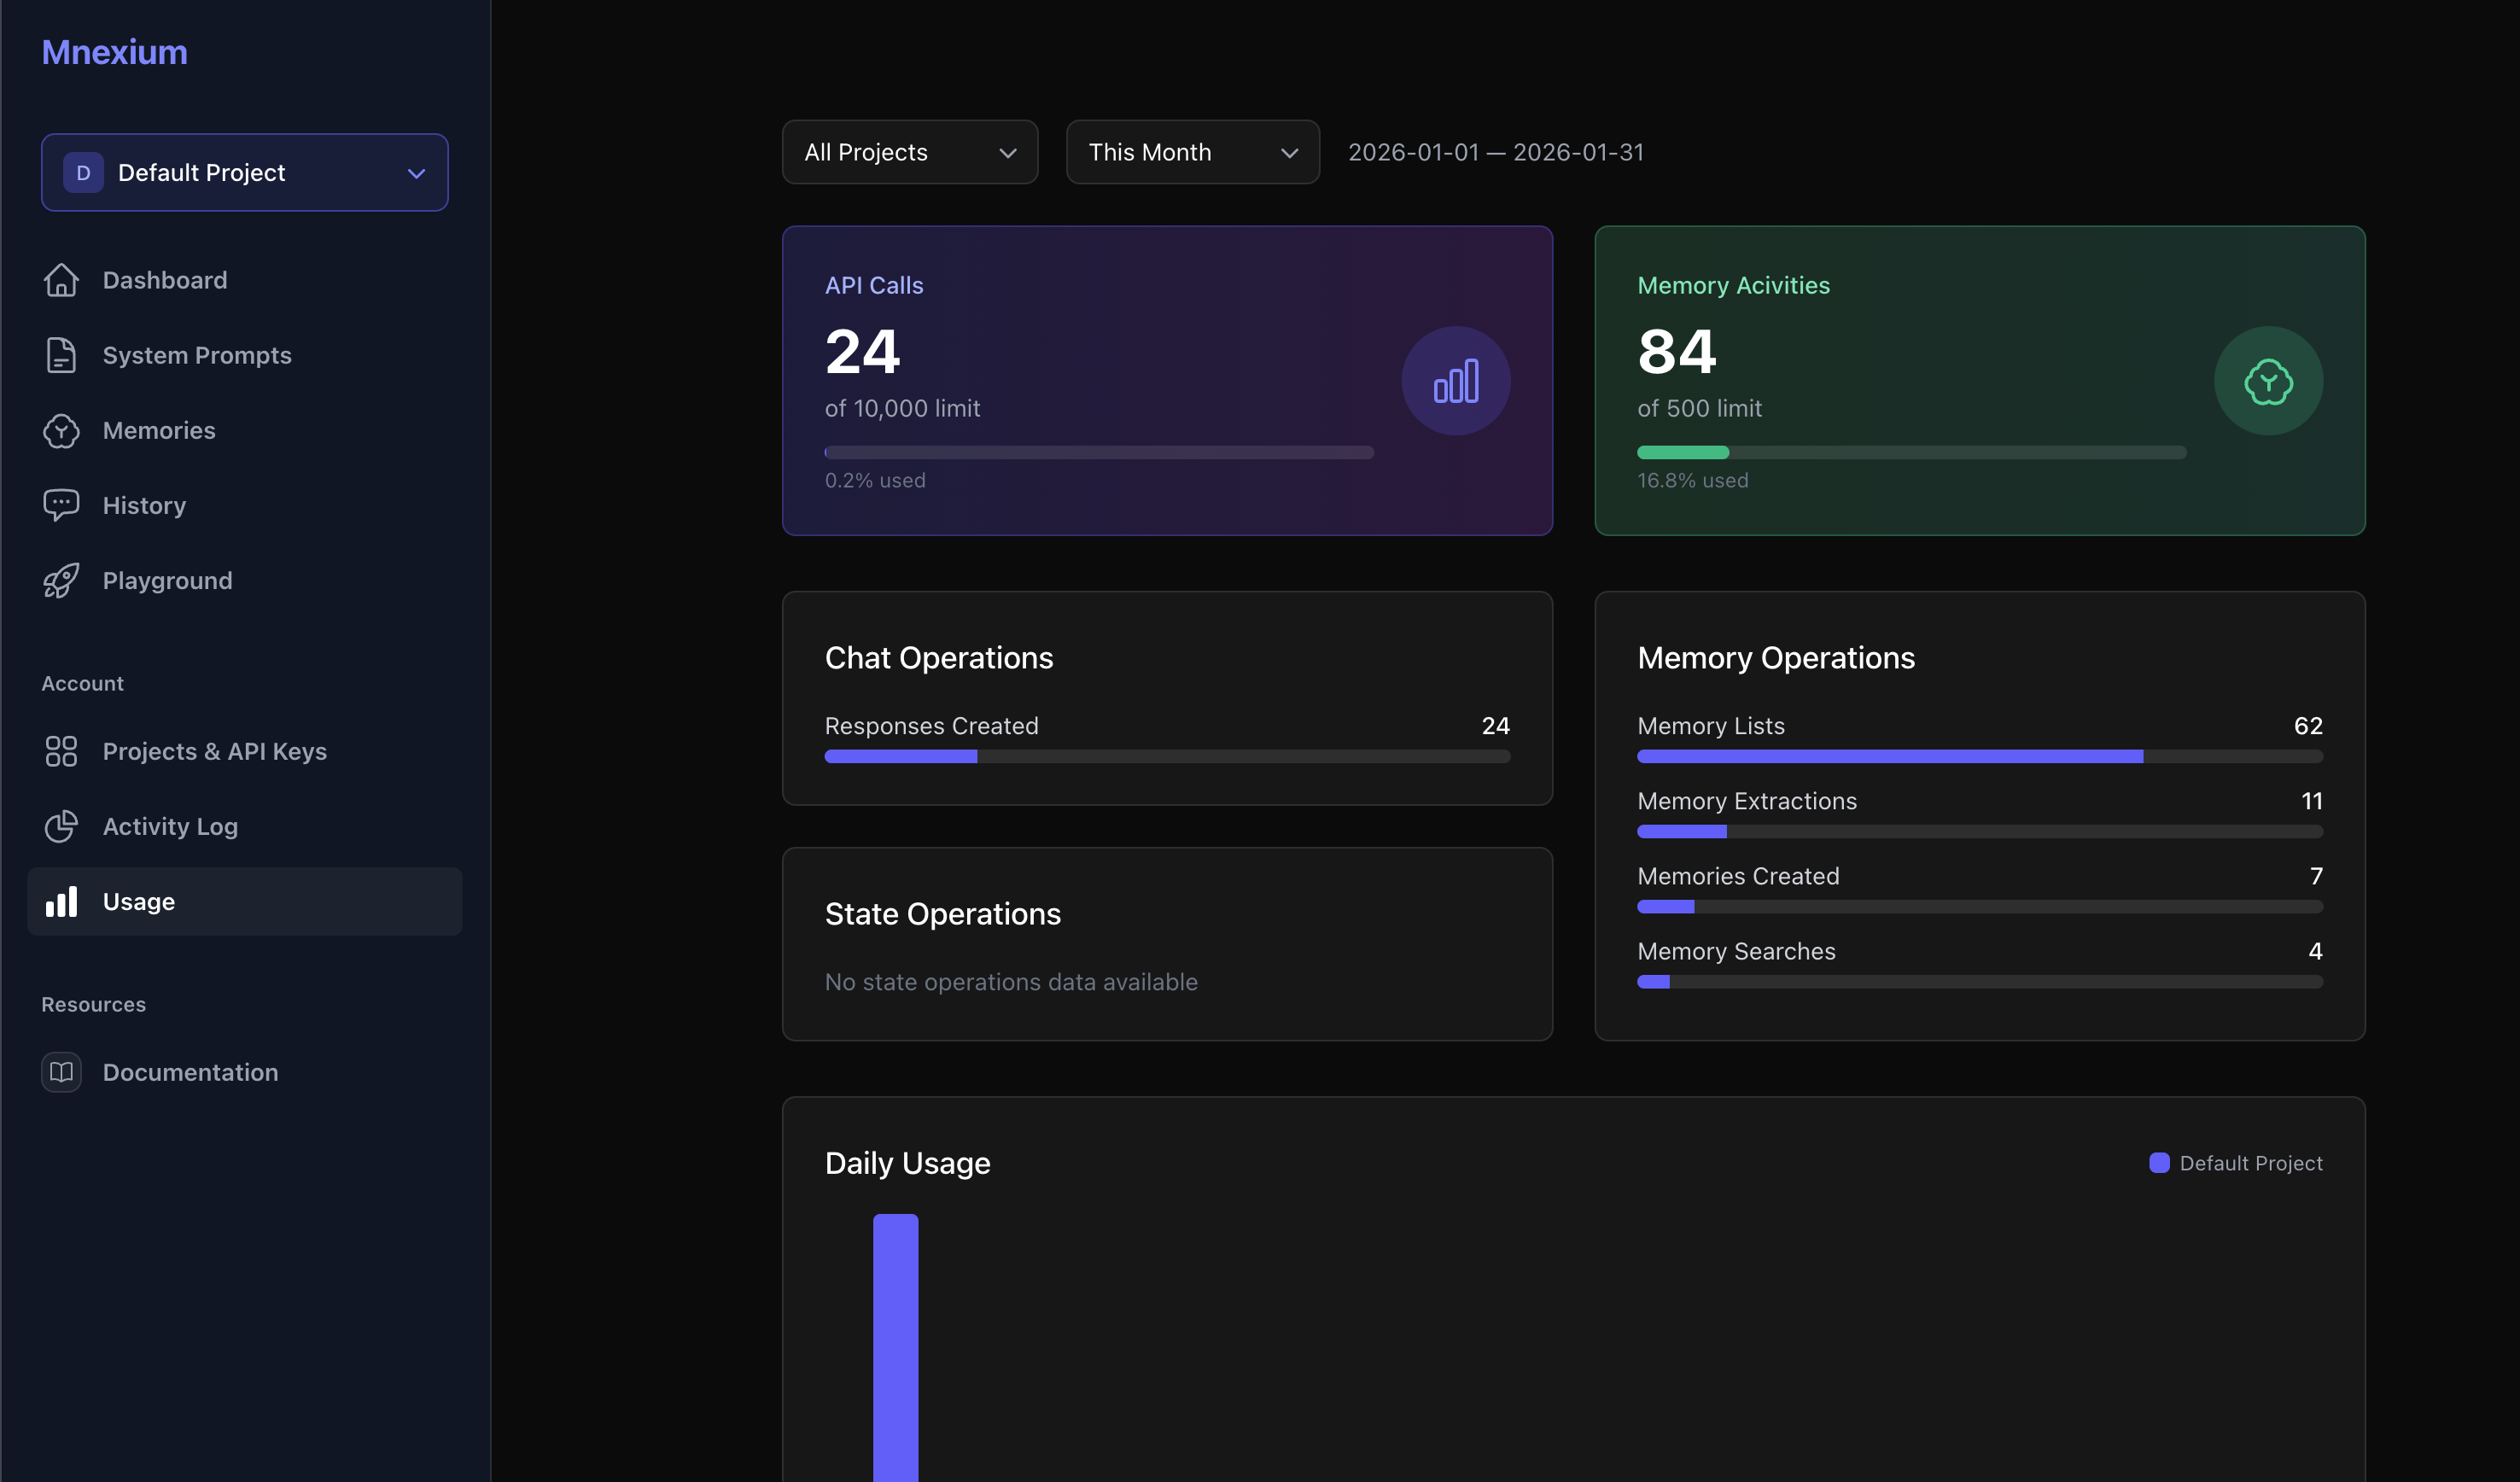Image resolution: width=2520 pixels, height=1482 pixels.
Task: Click the brain icon in Memory Activities card
Action: (2269, 380)
